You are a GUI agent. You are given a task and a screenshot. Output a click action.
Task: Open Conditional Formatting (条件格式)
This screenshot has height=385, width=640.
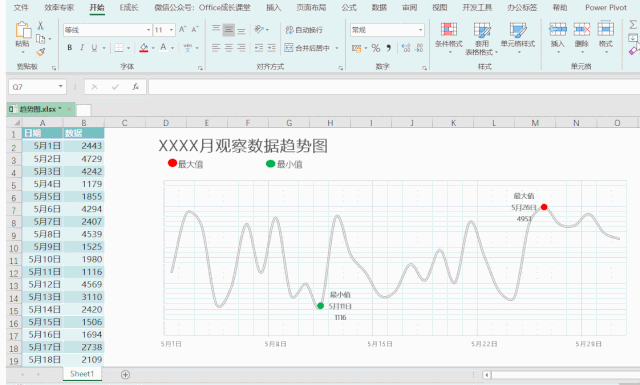449,38
